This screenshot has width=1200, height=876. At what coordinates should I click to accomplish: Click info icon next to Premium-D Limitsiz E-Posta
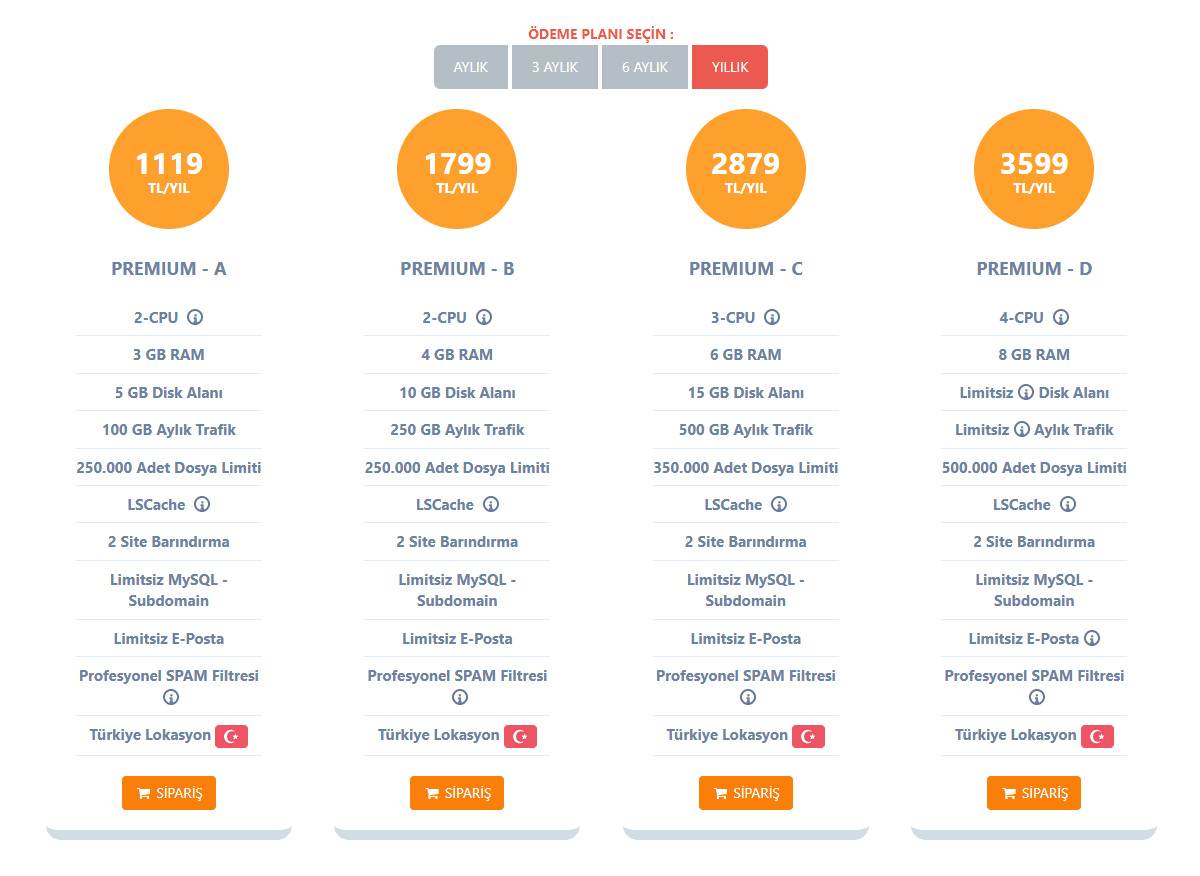tap(1092, 638)
